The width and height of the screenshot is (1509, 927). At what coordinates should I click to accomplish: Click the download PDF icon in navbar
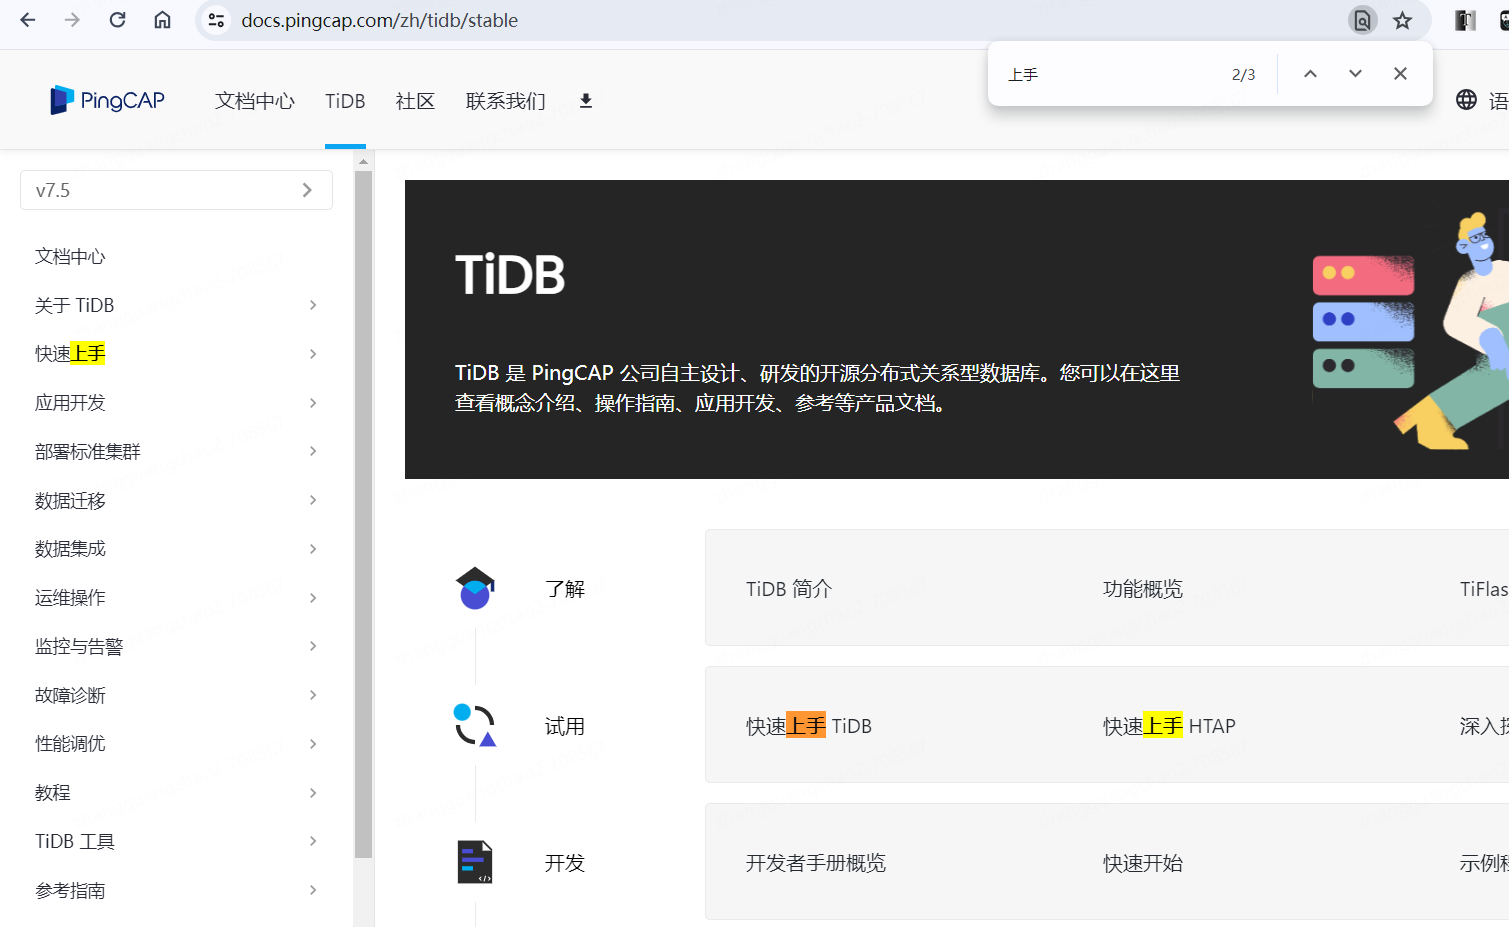[x=586, y=100]
